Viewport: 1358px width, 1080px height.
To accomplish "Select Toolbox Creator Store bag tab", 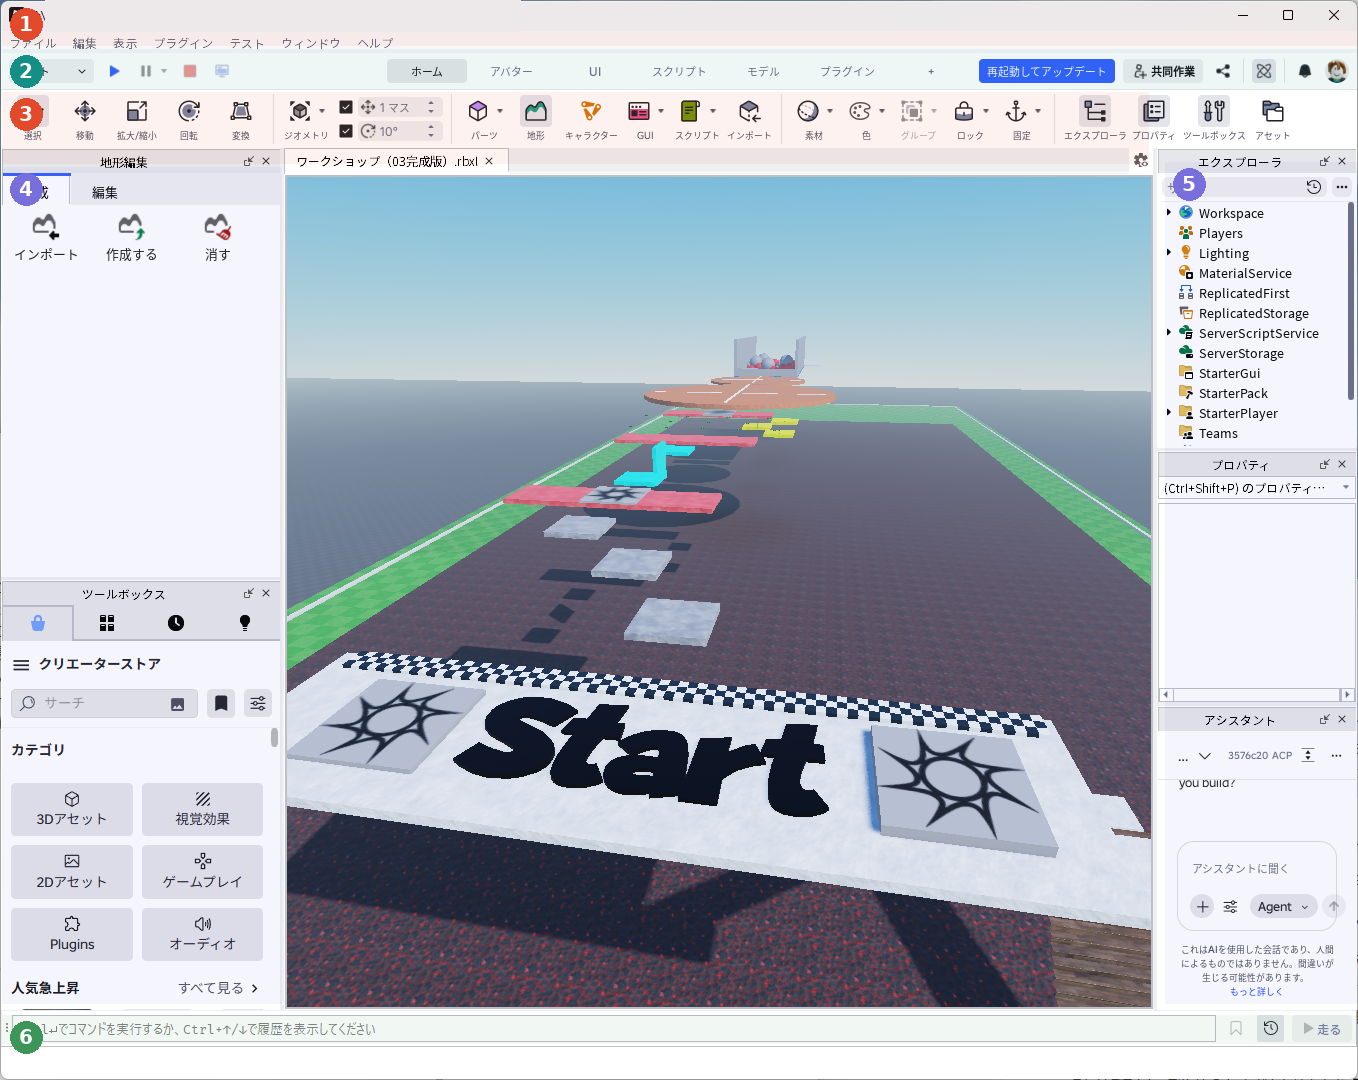I will [38, 623].
